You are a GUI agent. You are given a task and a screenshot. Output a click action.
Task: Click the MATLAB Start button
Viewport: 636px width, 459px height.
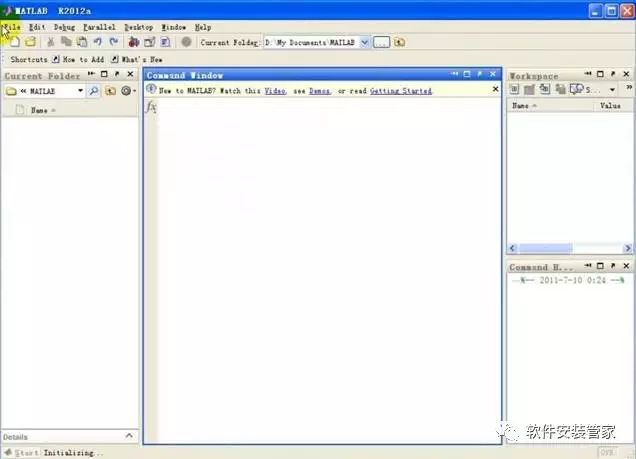coord(21,453)
